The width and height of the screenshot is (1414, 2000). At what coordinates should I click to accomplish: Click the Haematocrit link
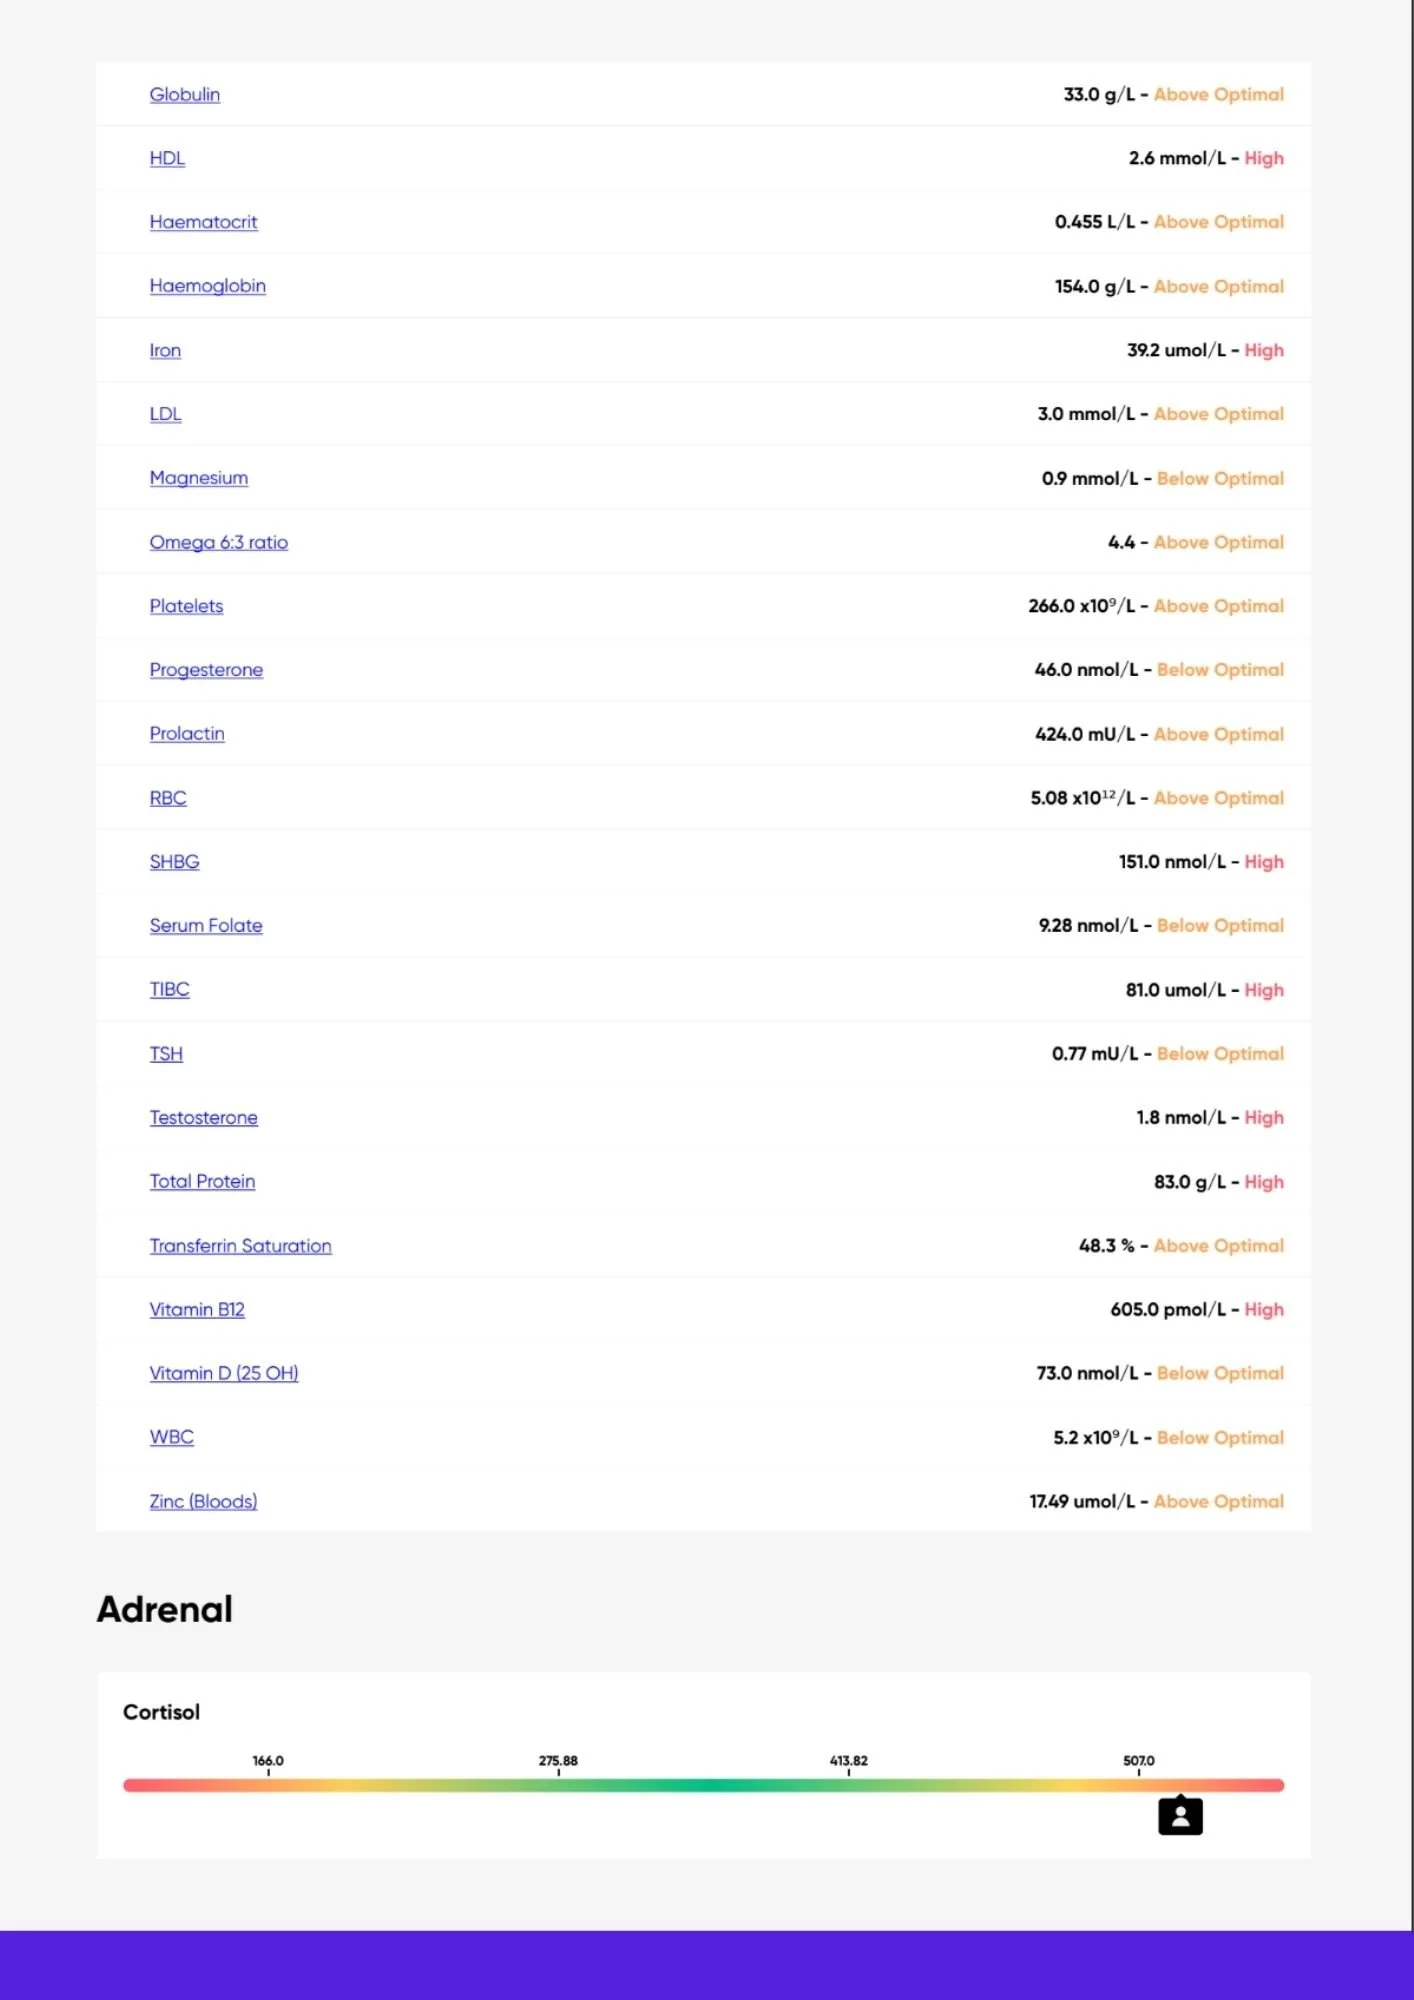[x=203, y=222]
